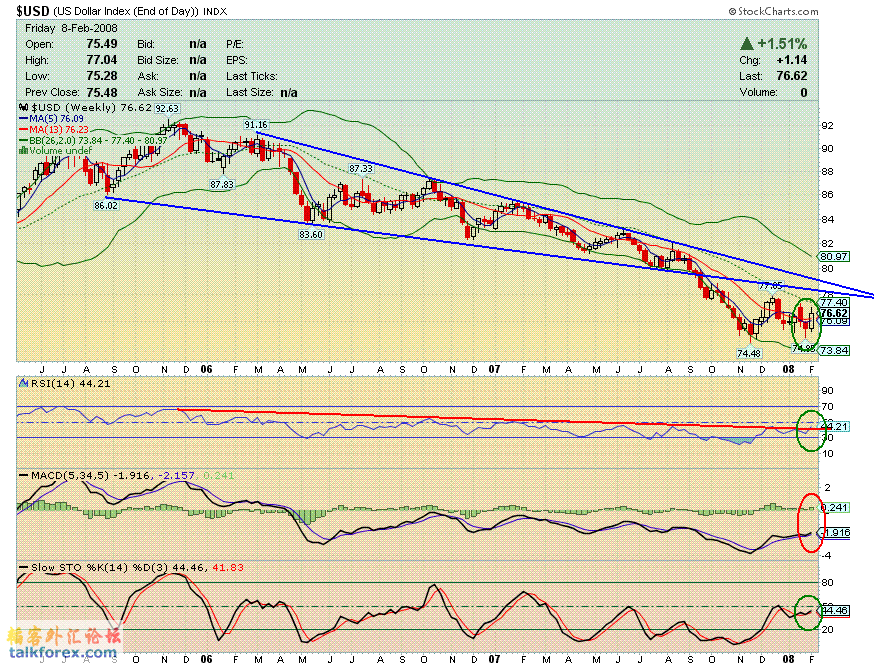This screenshot has height=668, width=874.
Task: Click the +1.51% percent change figure
Action: 782,43
